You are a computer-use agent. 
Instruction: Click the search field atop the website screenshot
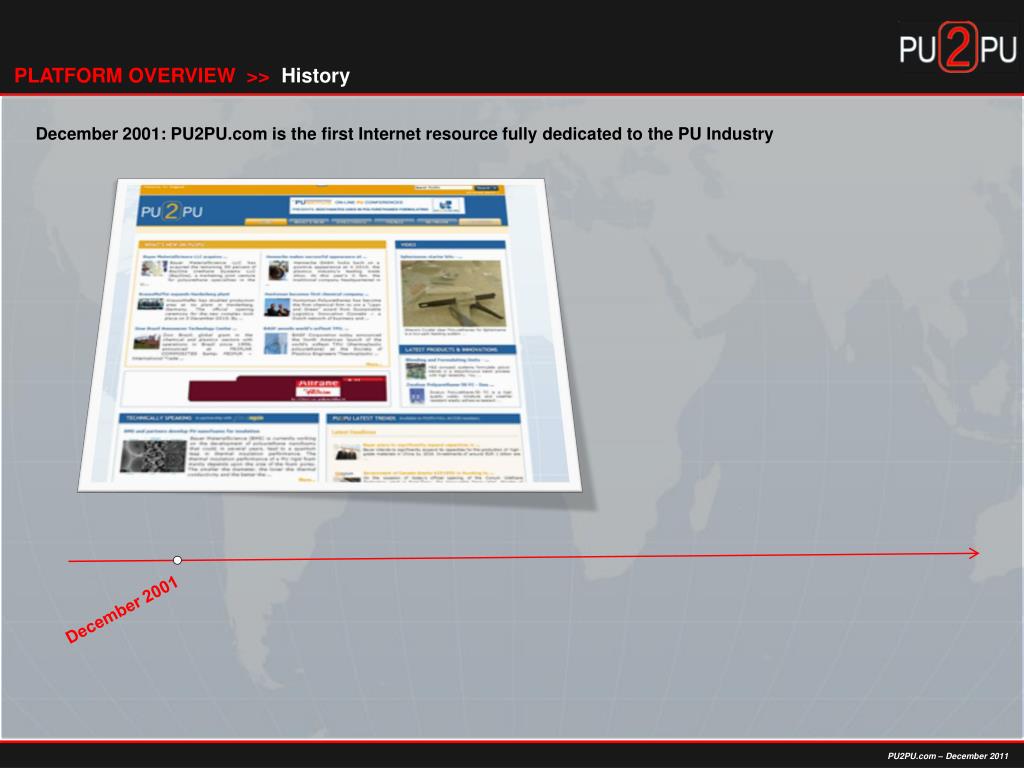pos(443,187)
